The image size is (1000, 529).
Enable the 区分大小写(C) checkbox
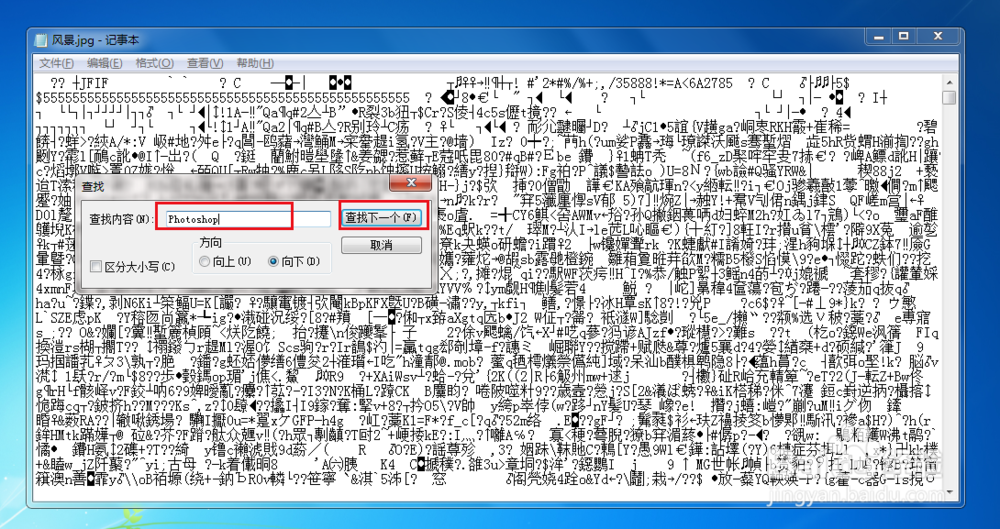pos(96,266)
